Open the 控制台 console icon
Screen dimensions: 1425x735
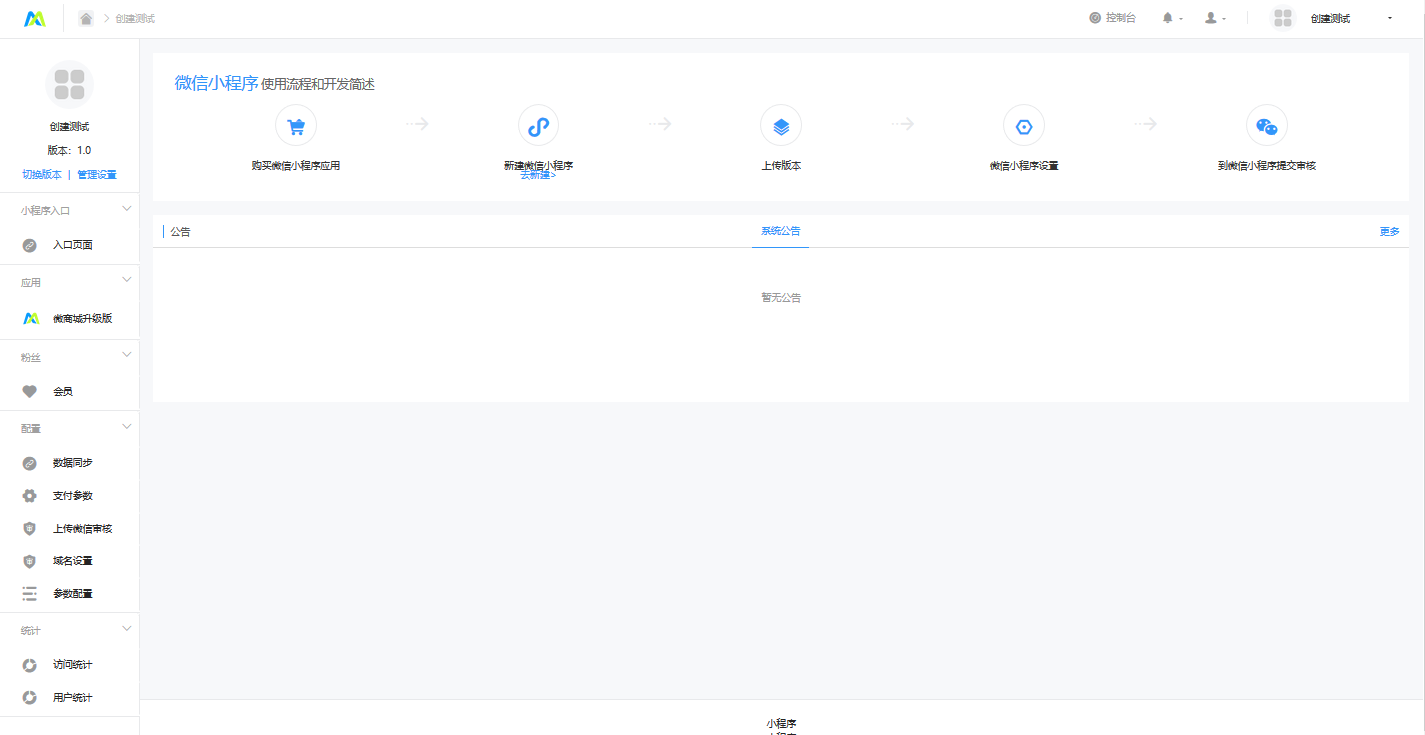pos(1095,18)
